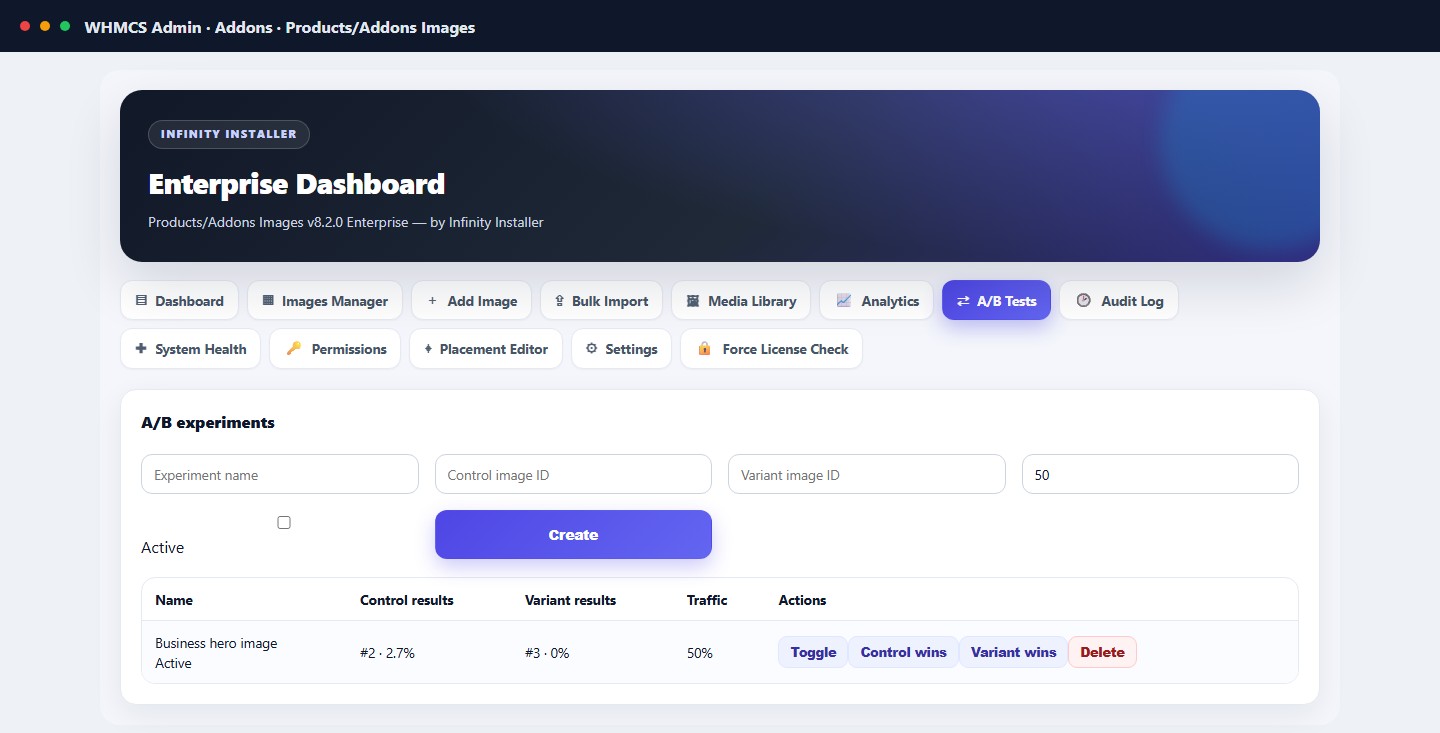Focus the Experiment name field
This screenshot has width=1440, height=733.
pyautogui.click(x=280, y=474)
